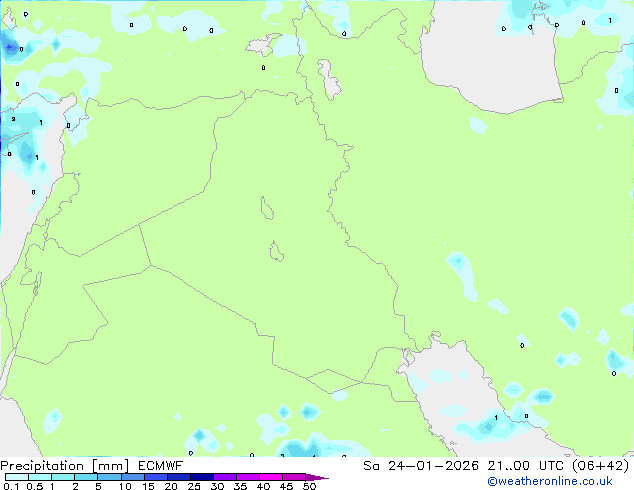Pick the 15–20 mm legend color swatch
The height and width of the screenshot is (490, 634).
click(156, 477)
